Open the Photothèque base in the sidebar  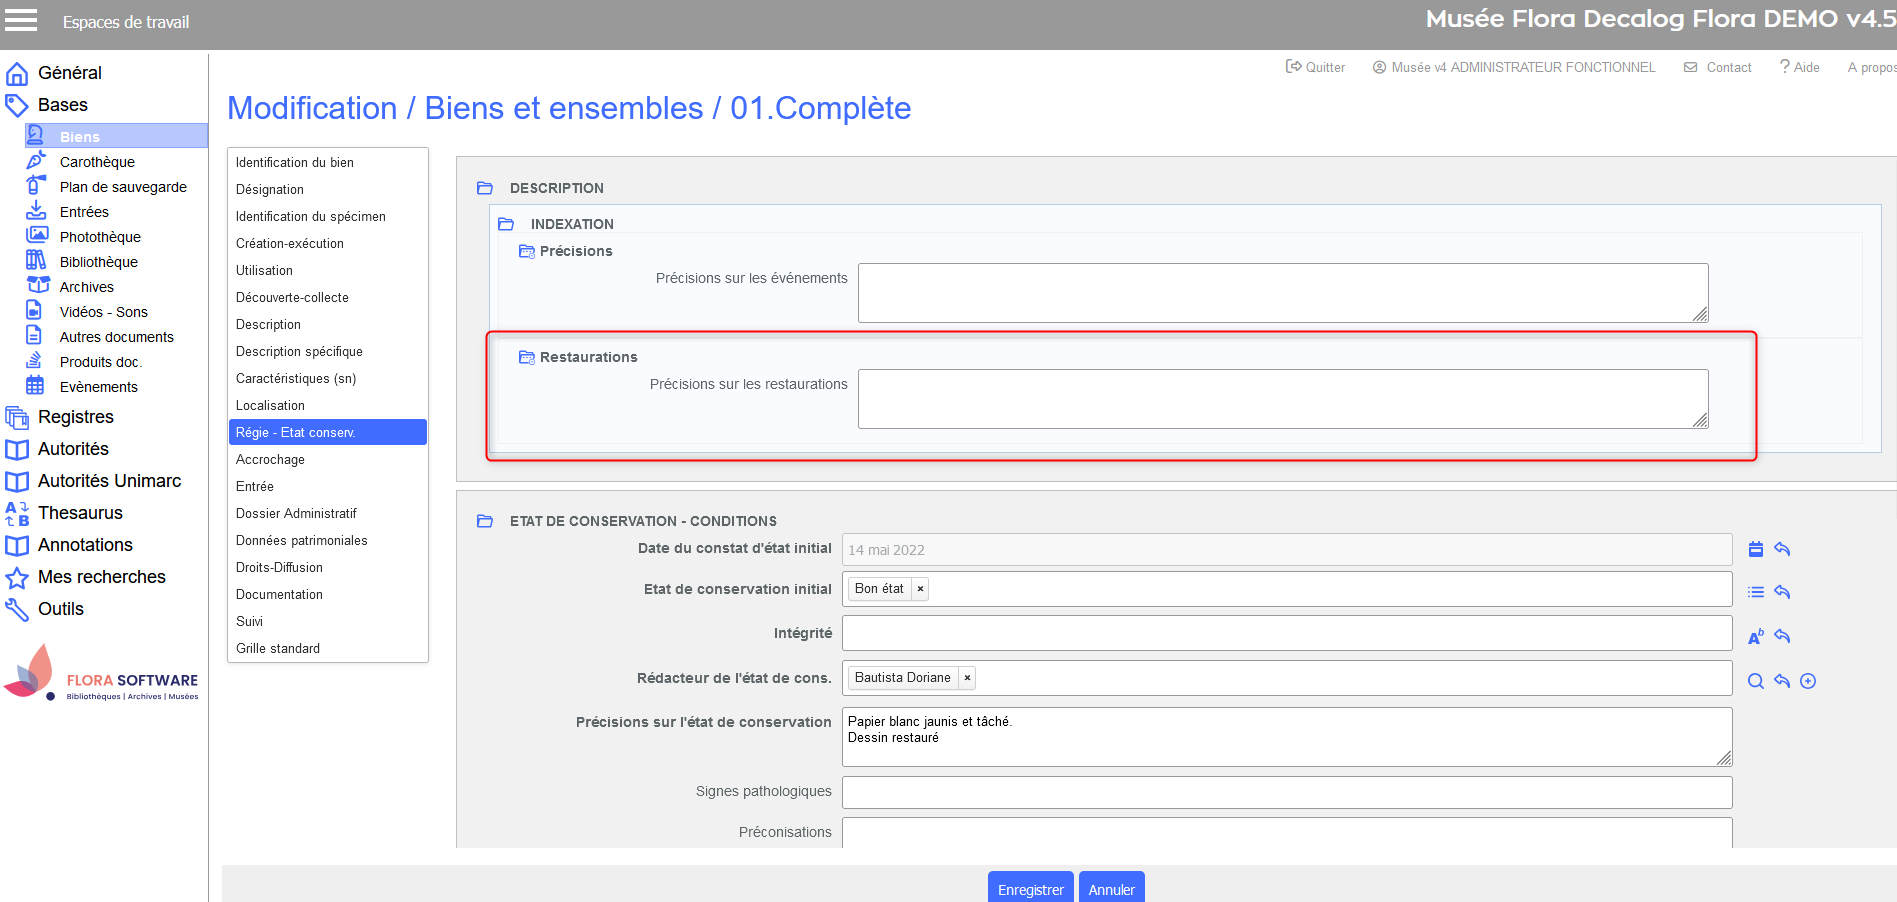coord(100,237)
